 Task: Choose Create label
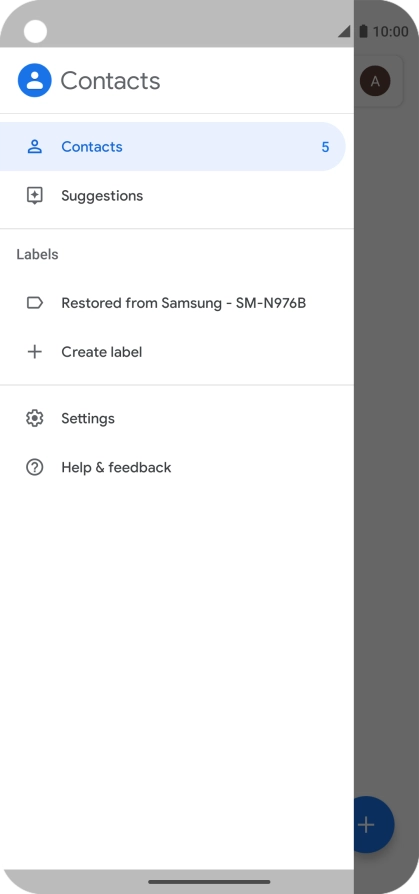[177, 352]
